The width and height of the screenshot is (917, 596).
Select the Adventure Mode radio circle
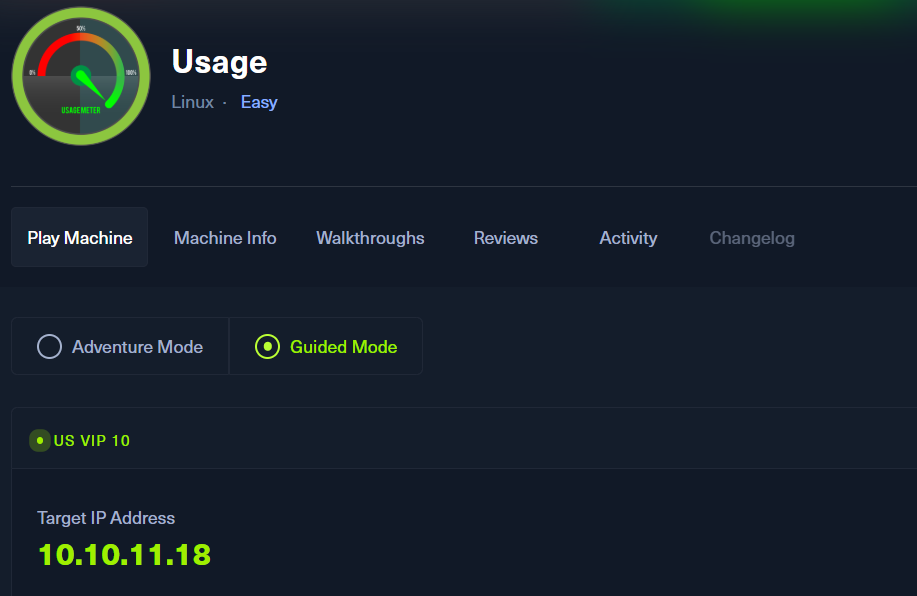pos(49,347)
